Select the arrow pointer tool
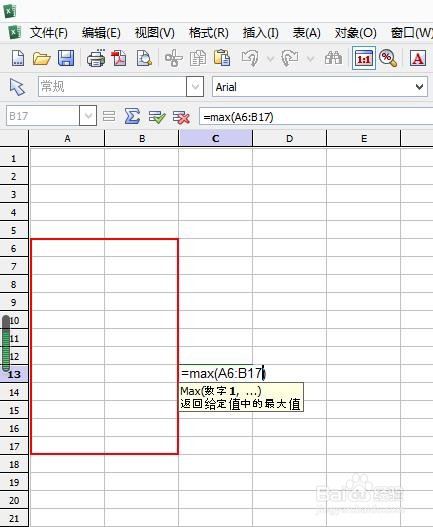Screen dimensions: 433x527 pyautogui.click(x=17, y=87)
